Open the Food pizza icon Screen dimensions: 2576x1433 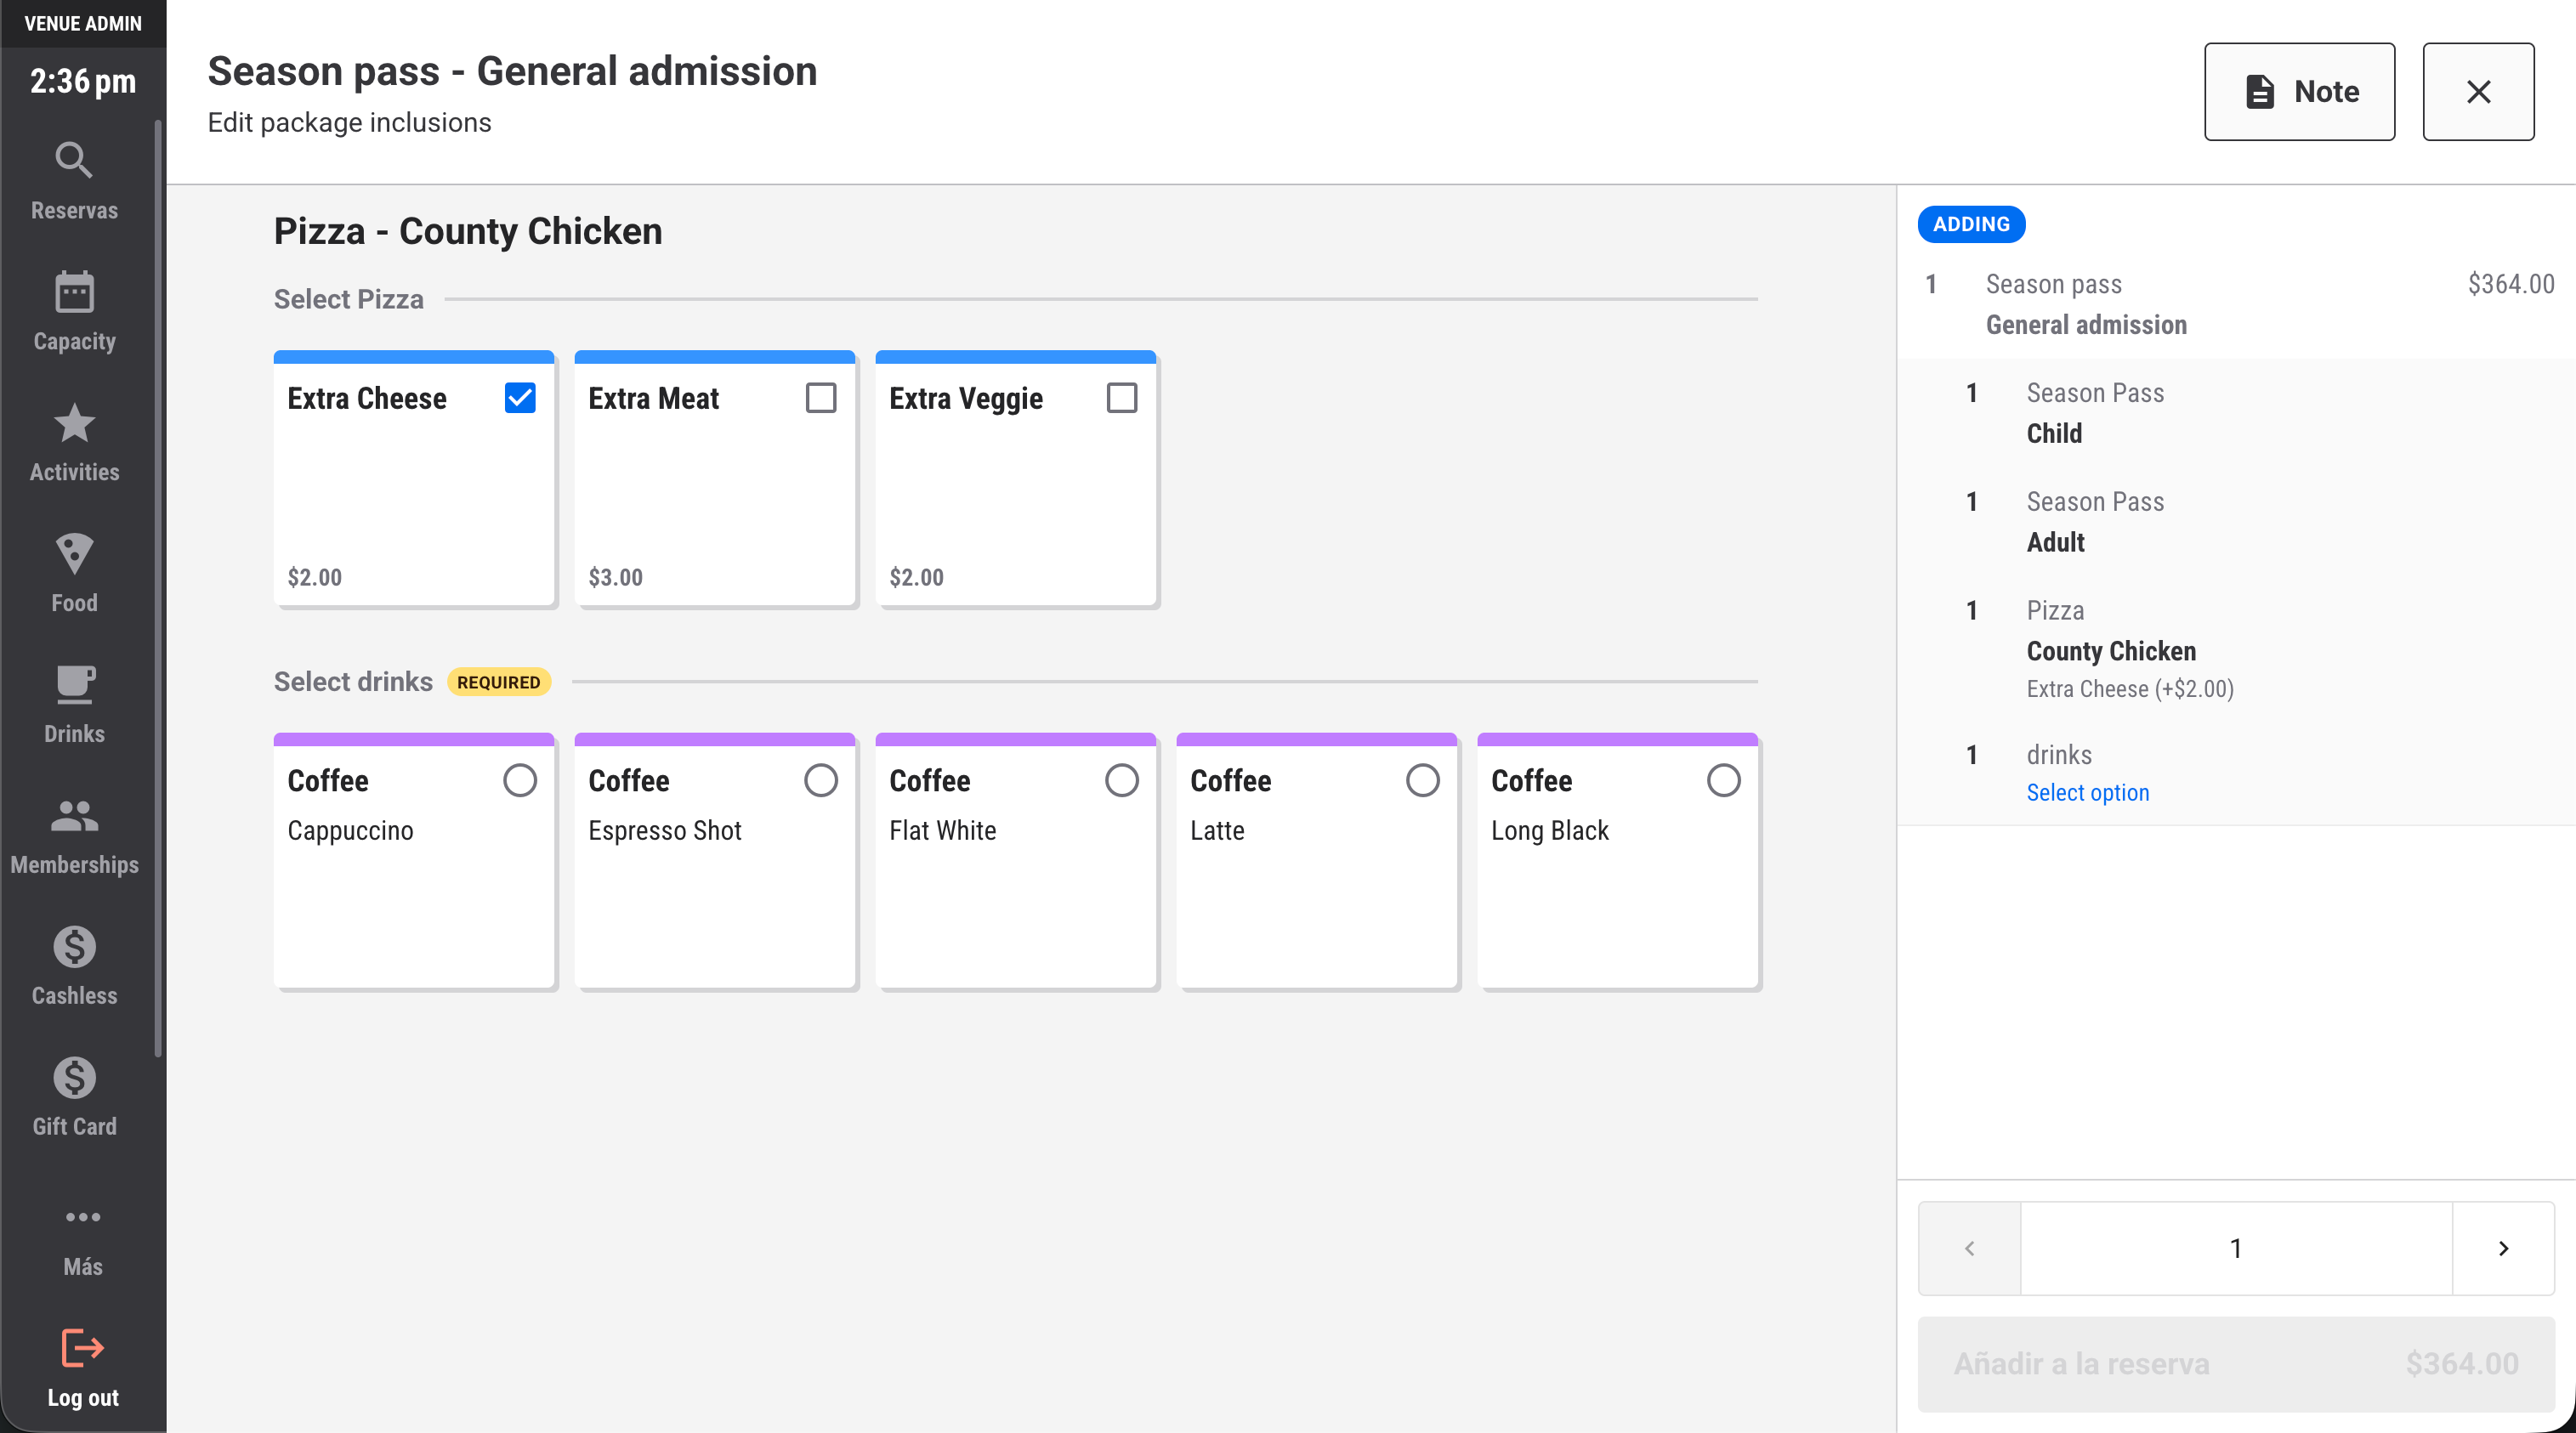point(74,554)
